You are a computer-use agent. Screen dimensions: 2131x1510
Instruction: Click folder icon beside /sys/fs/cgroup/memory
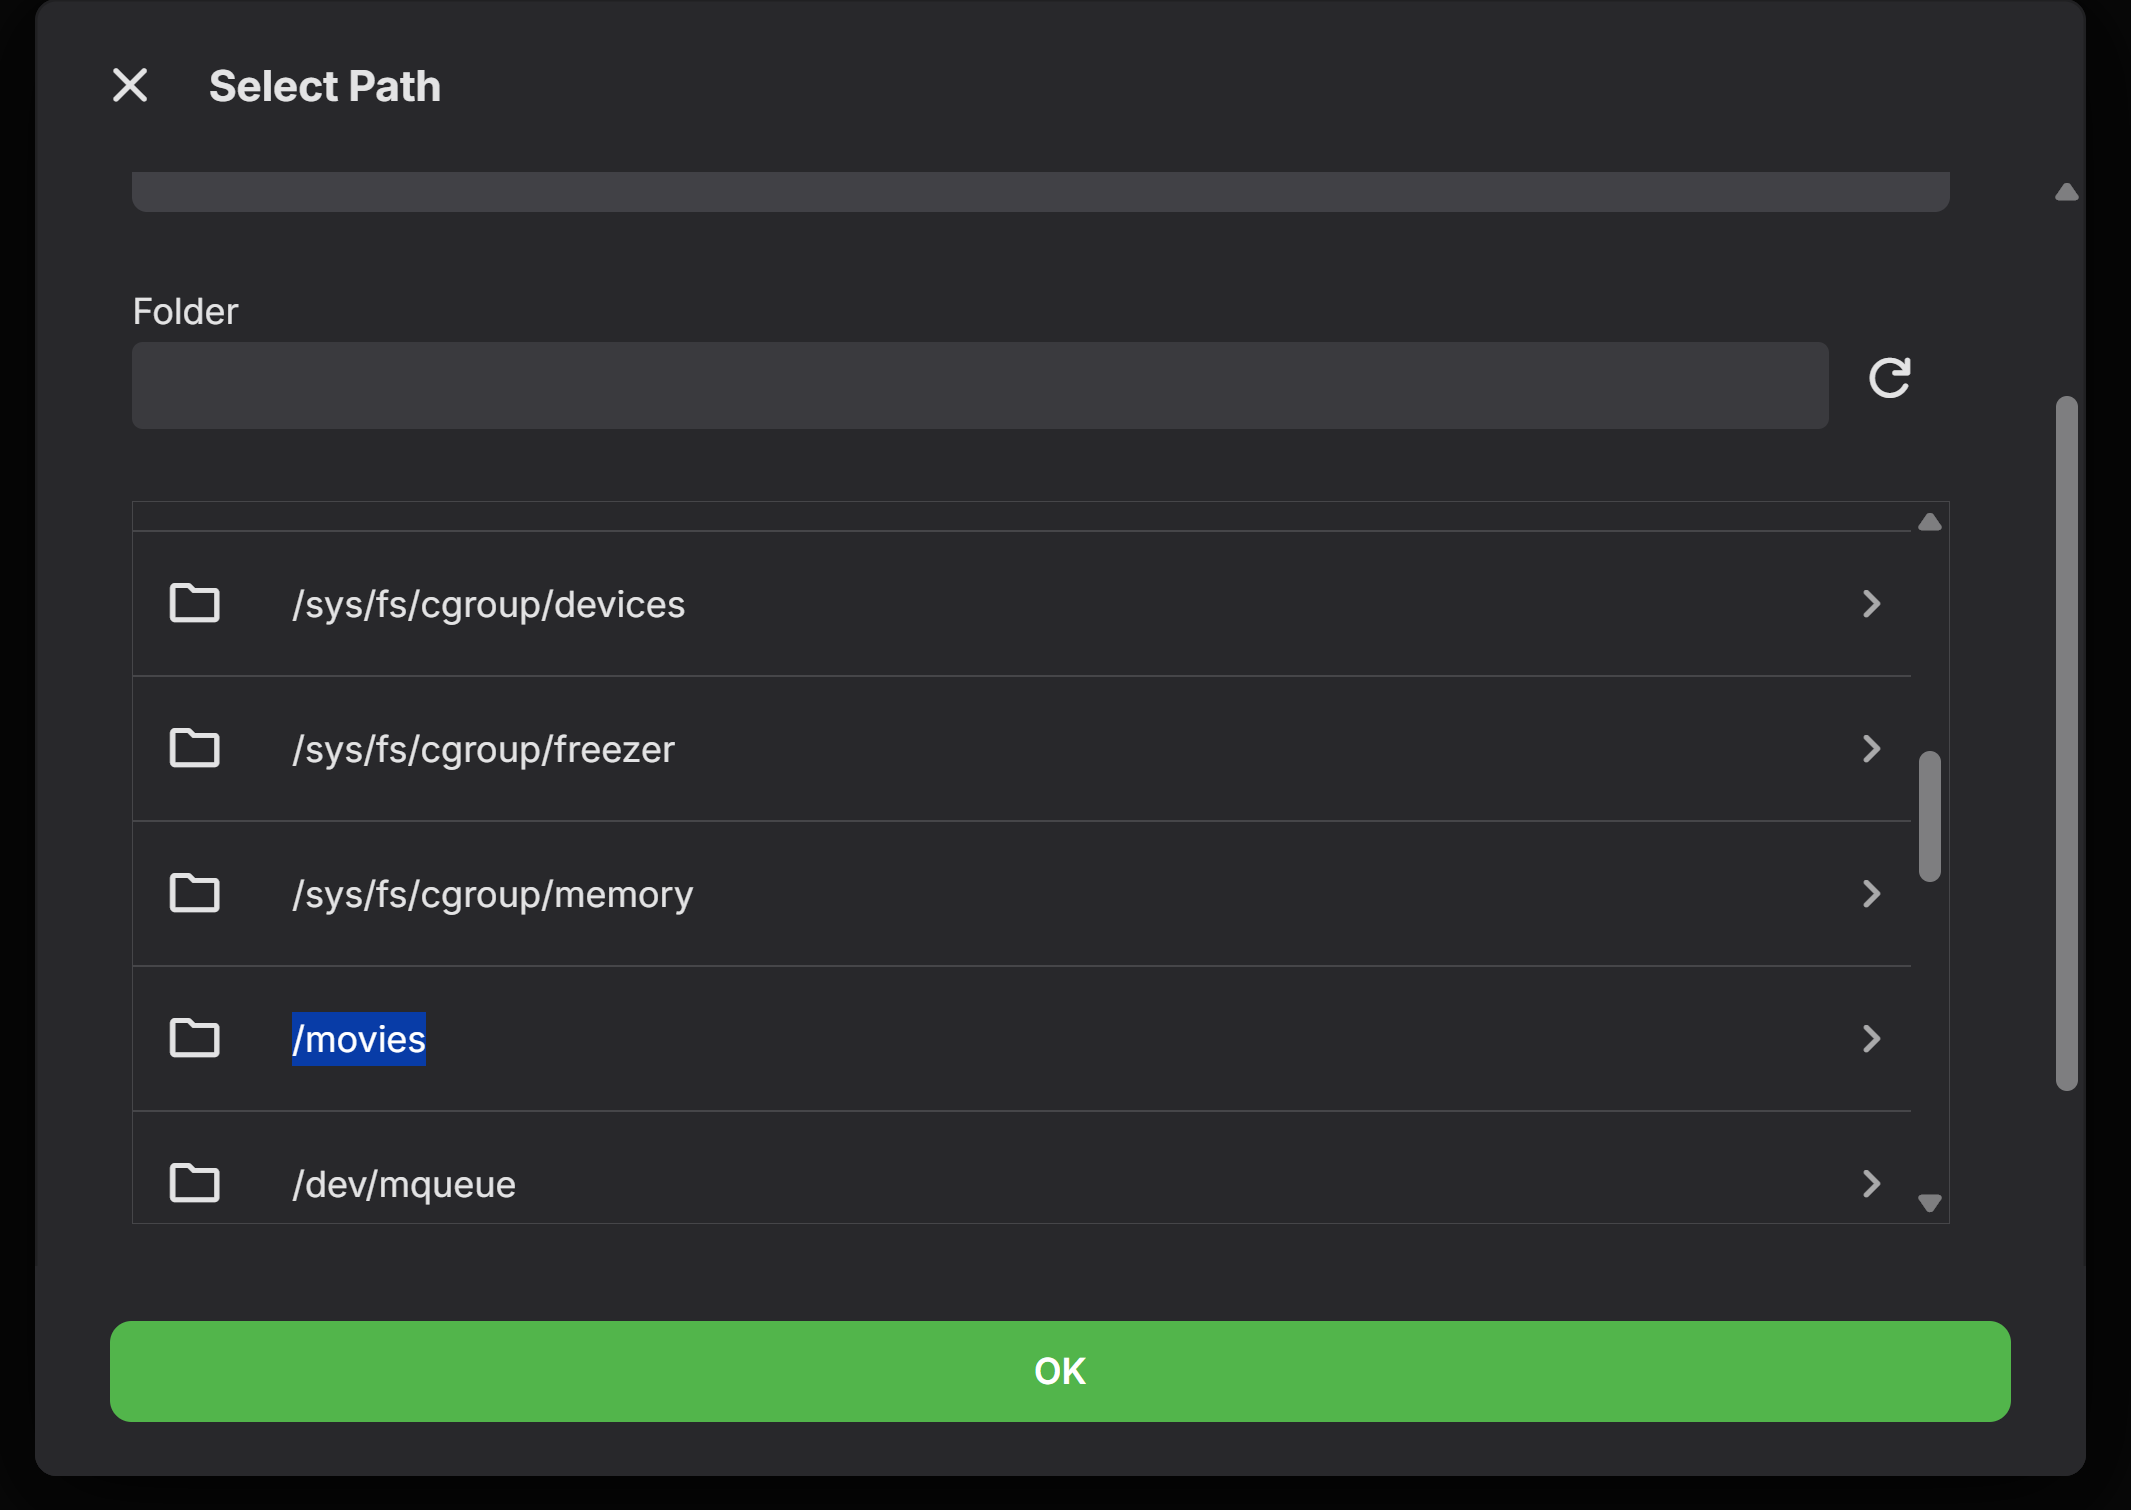tap(194, 894)
